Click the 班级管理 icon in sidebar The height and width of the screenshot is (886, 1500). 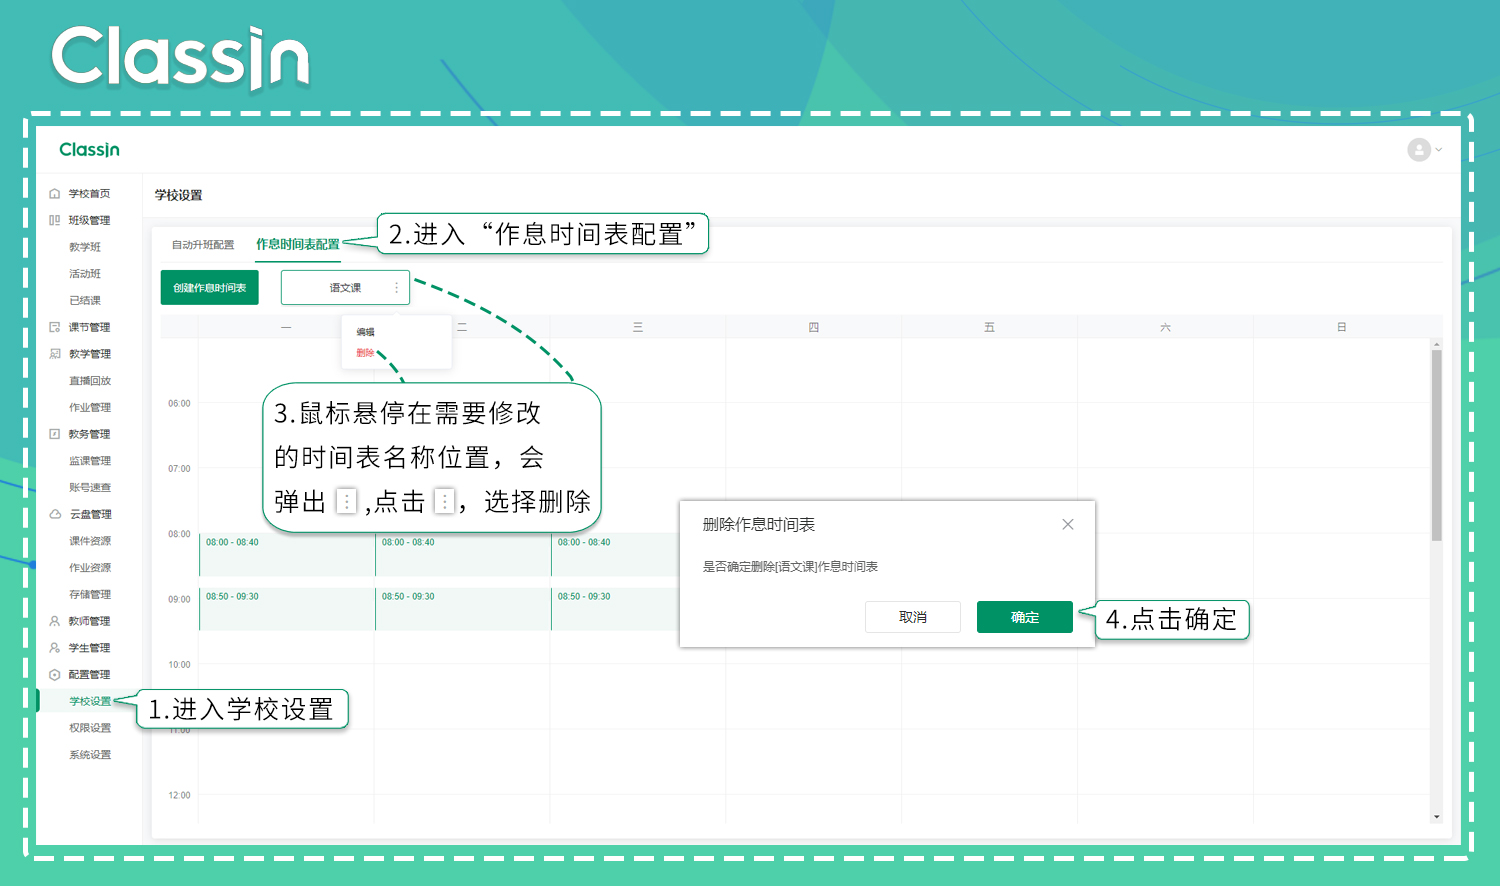click(x=54, y=220)
